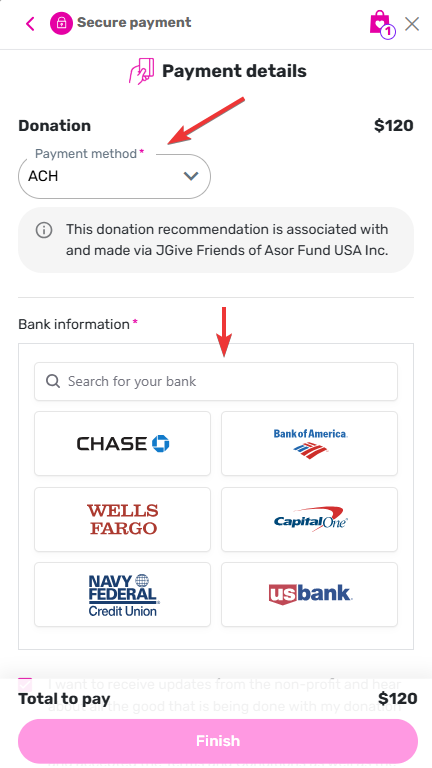This screenshot has height=768, width=432.
Task: Click the magnifier icon in bank search
Action: coord(53,381)
